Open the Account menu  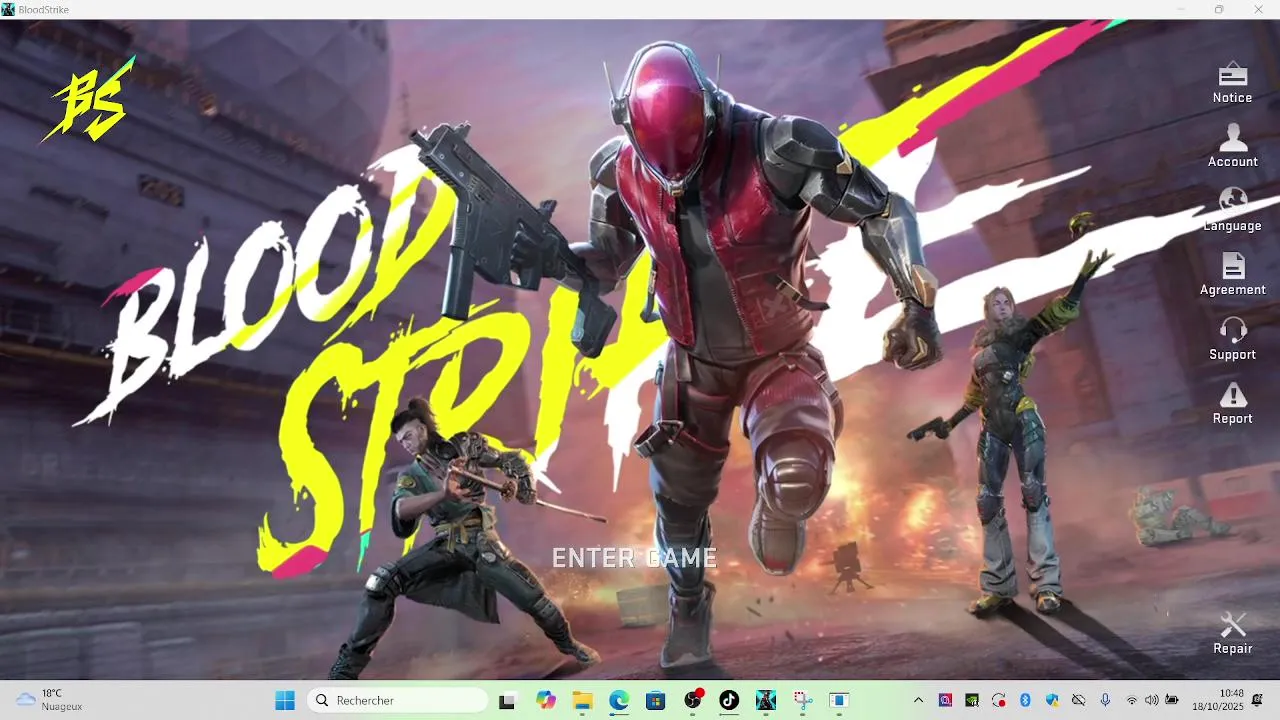(x=1232, y=146)
